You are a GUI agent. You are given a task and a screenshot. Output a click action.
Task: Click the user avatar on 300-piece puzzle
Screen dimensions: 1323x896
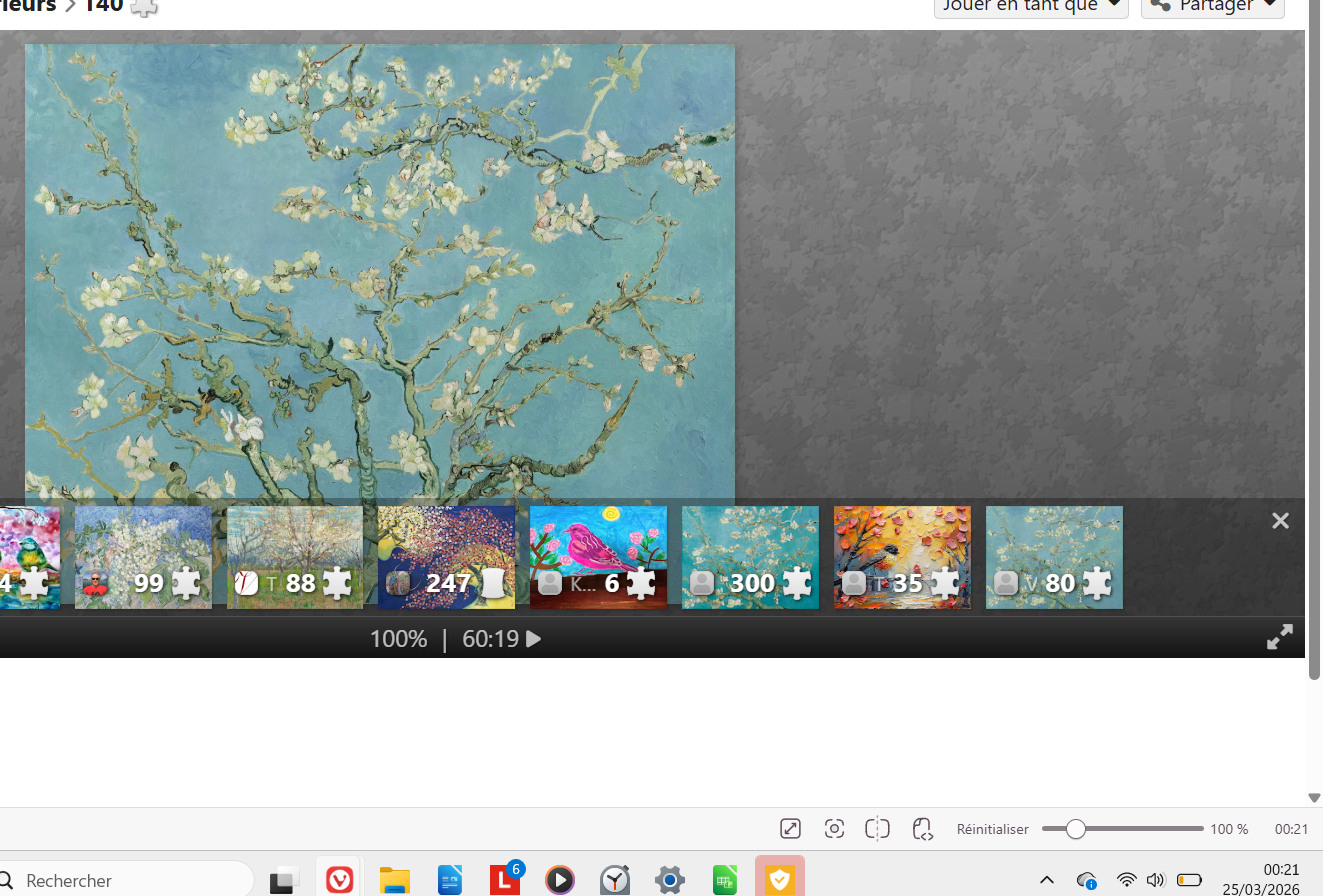(702, 583)
